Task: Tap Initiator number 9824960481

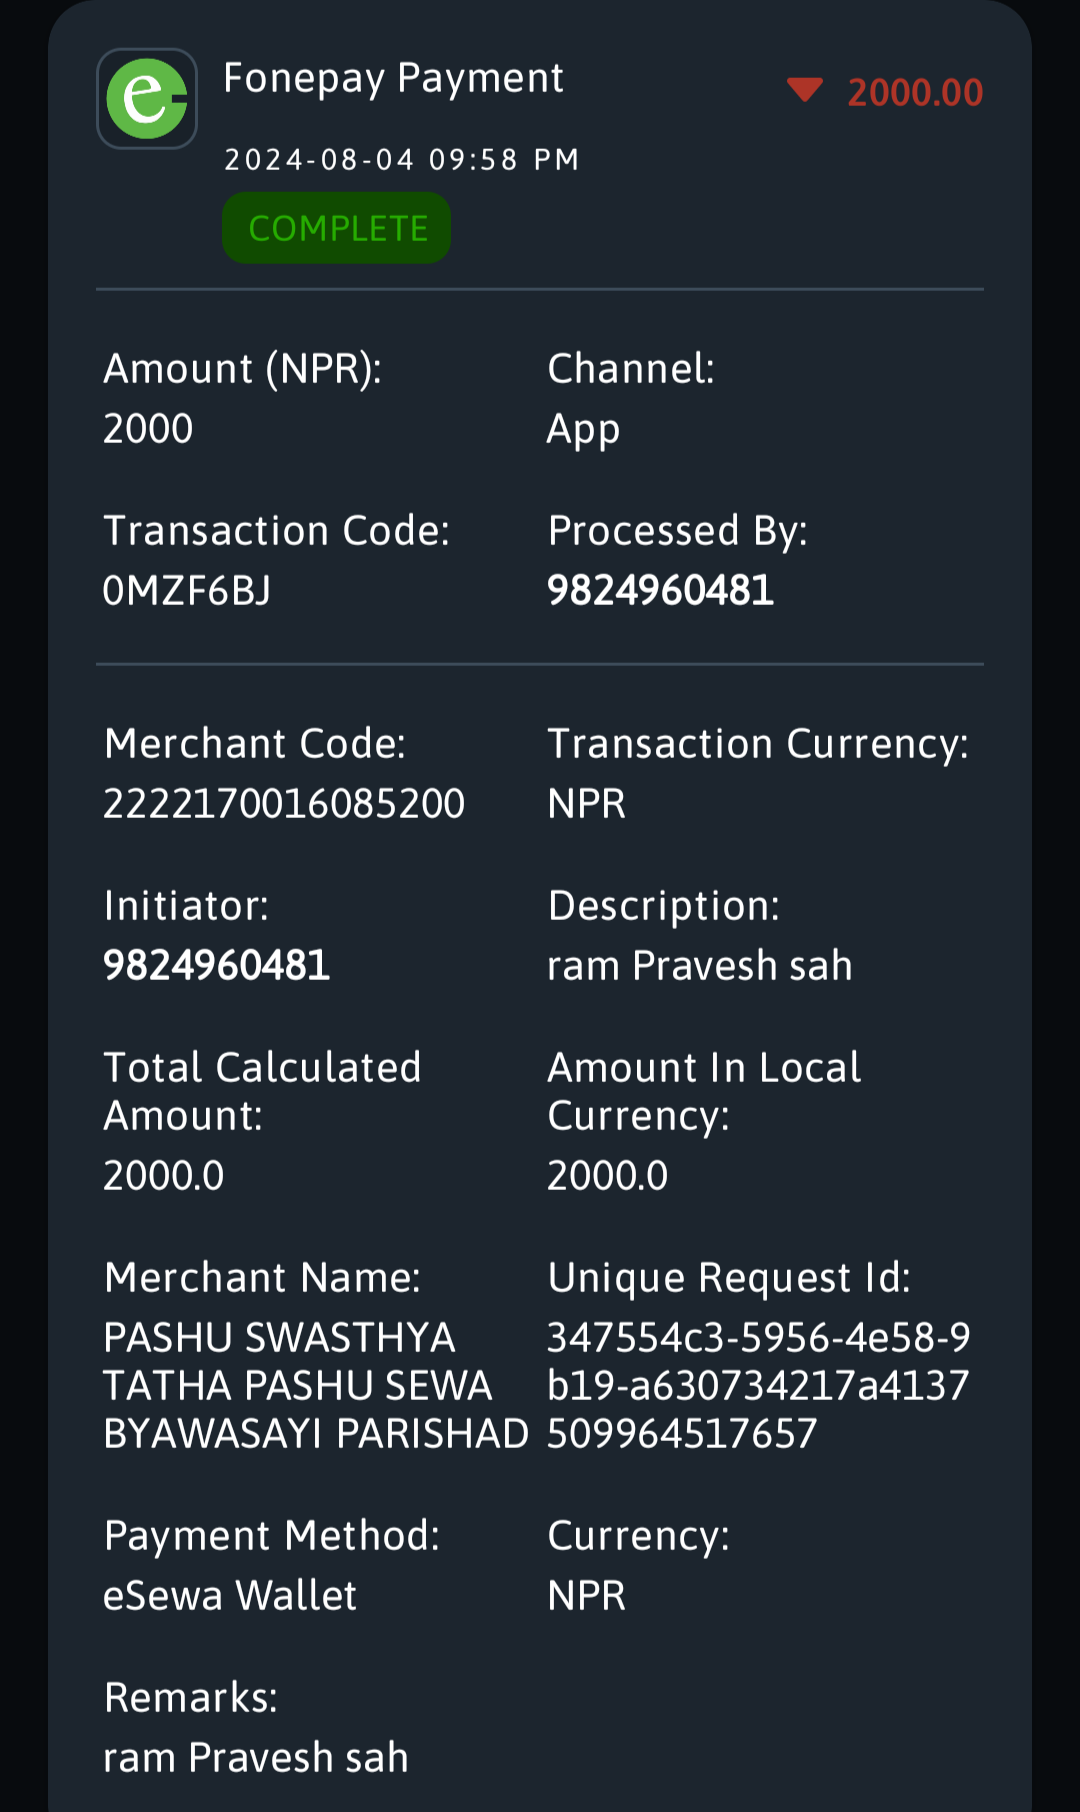Action: [x=217, y=966]
